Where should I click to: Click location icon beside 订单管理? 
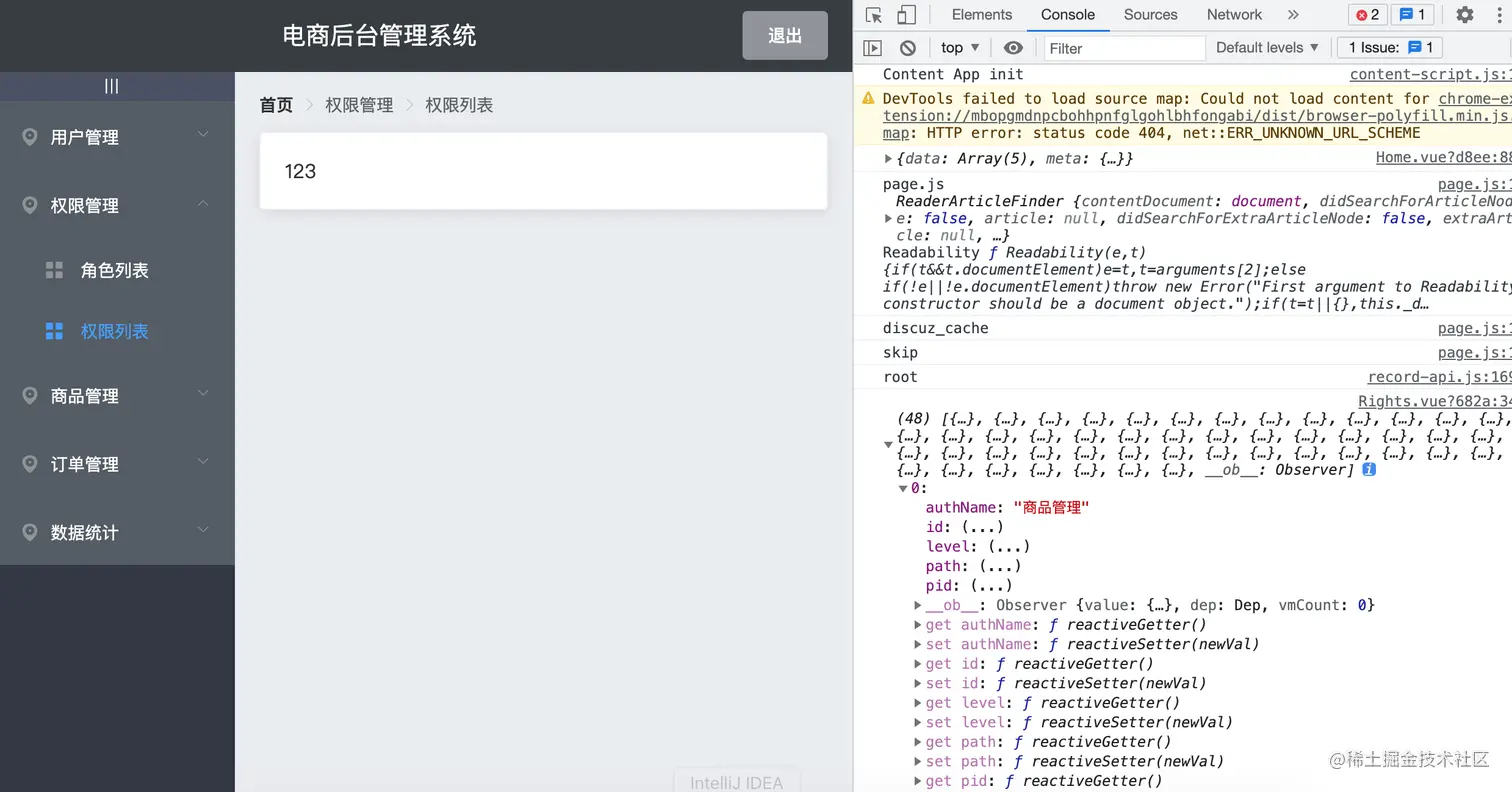pyautogui.click(x=30, y=464)
